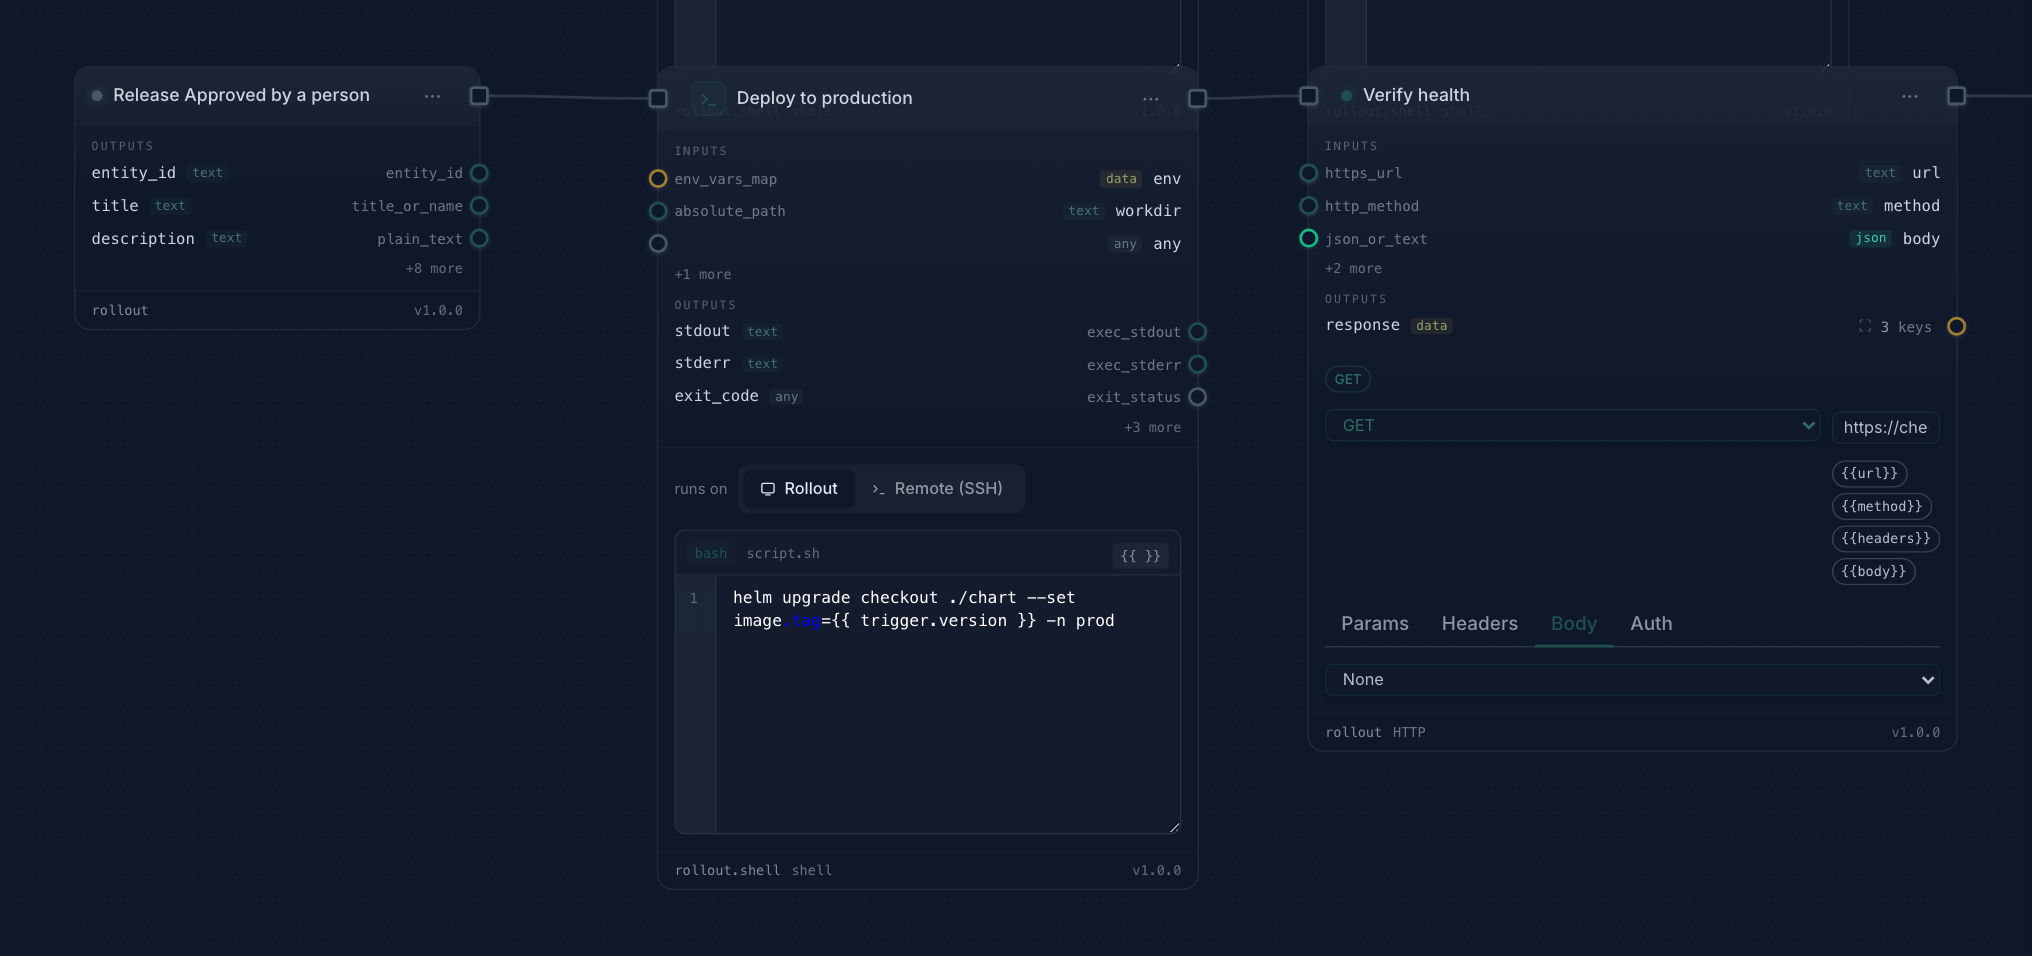The width and height of the screenshot is (2032, 956).
Task: Click the exit_code output label
Action: tap(716, 396)
